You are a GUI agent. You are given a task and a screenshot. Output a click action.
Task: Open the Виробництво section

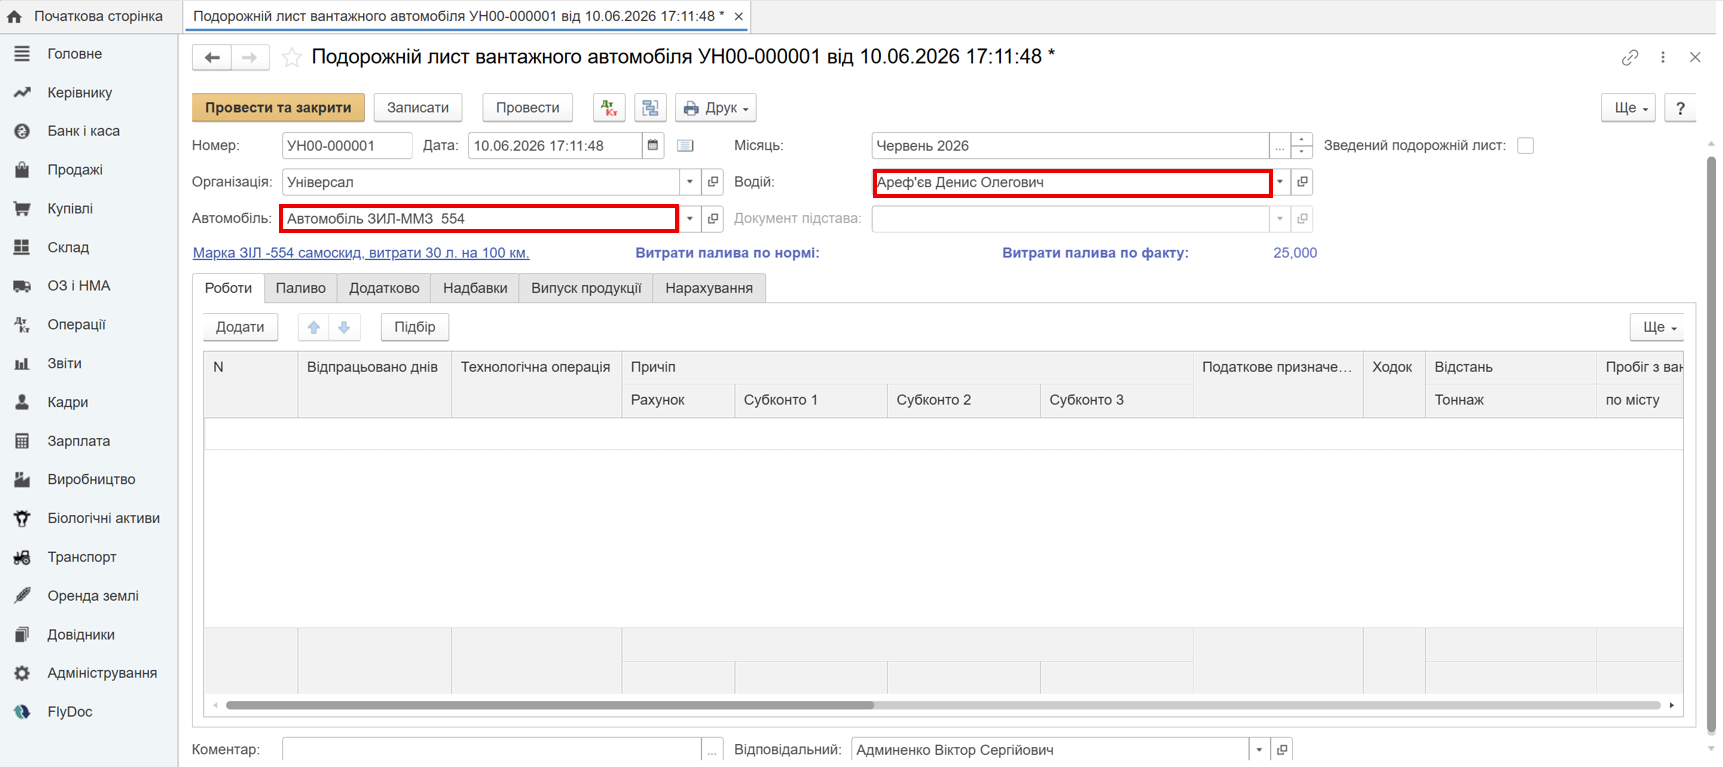(91, 480)
